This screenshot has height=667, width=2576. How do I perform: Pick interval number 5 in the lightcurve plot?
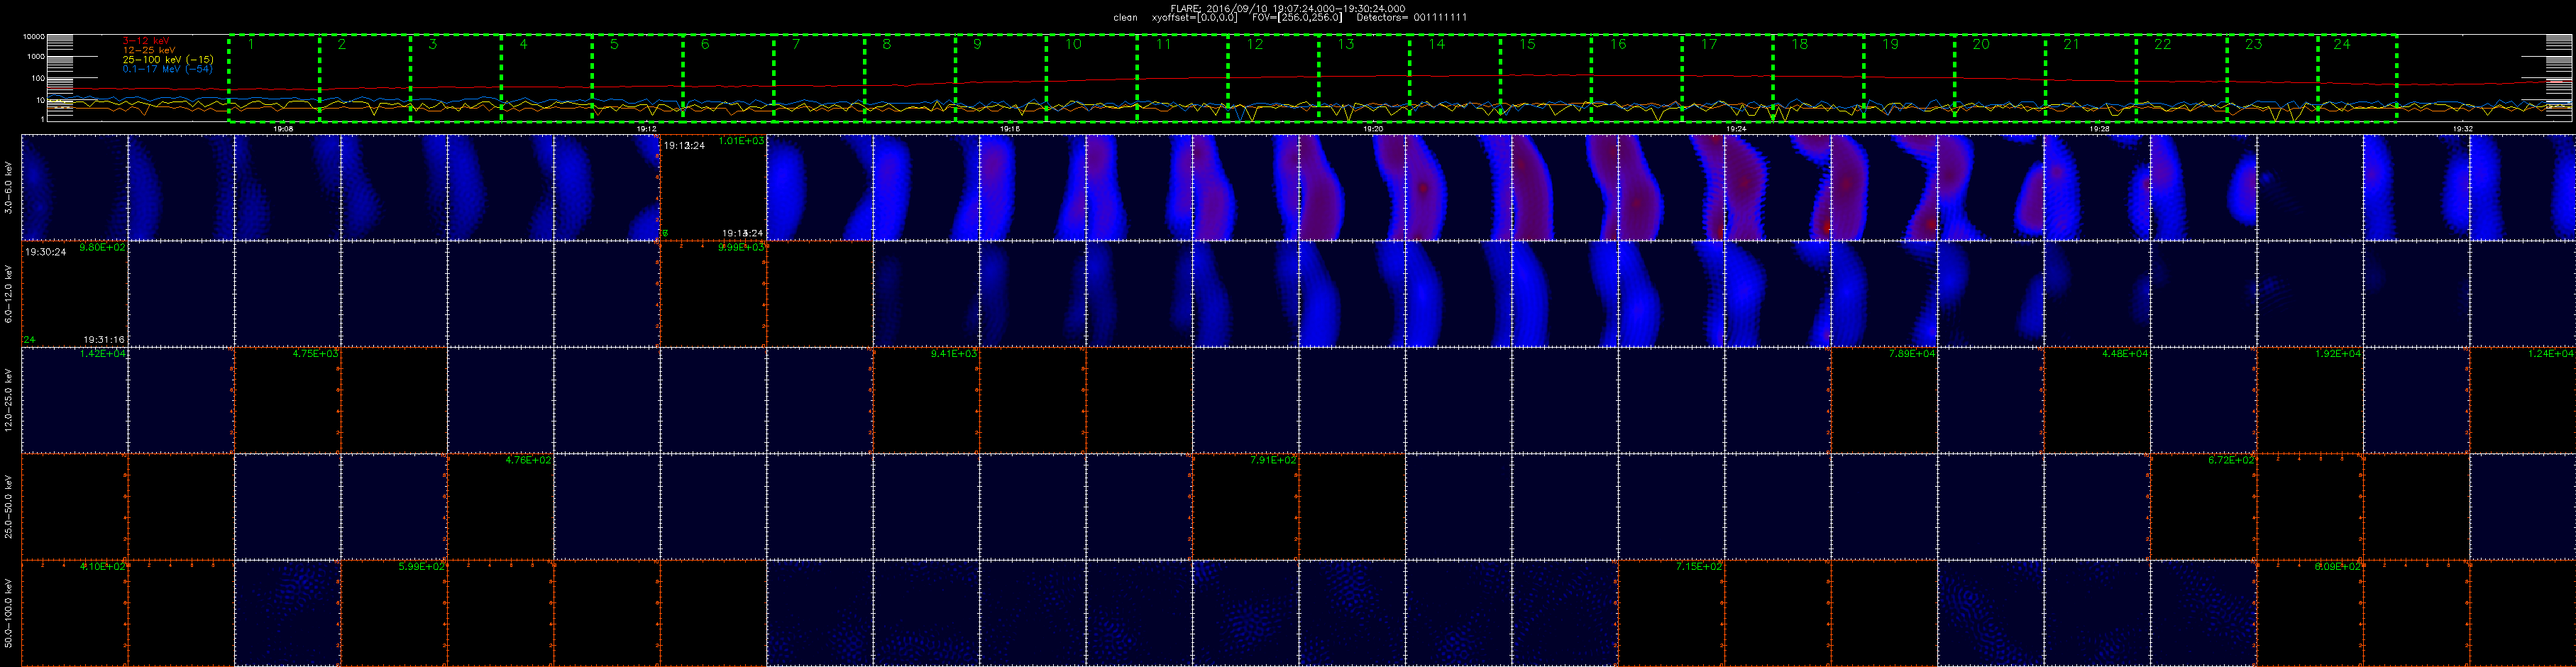click(614, 44)
